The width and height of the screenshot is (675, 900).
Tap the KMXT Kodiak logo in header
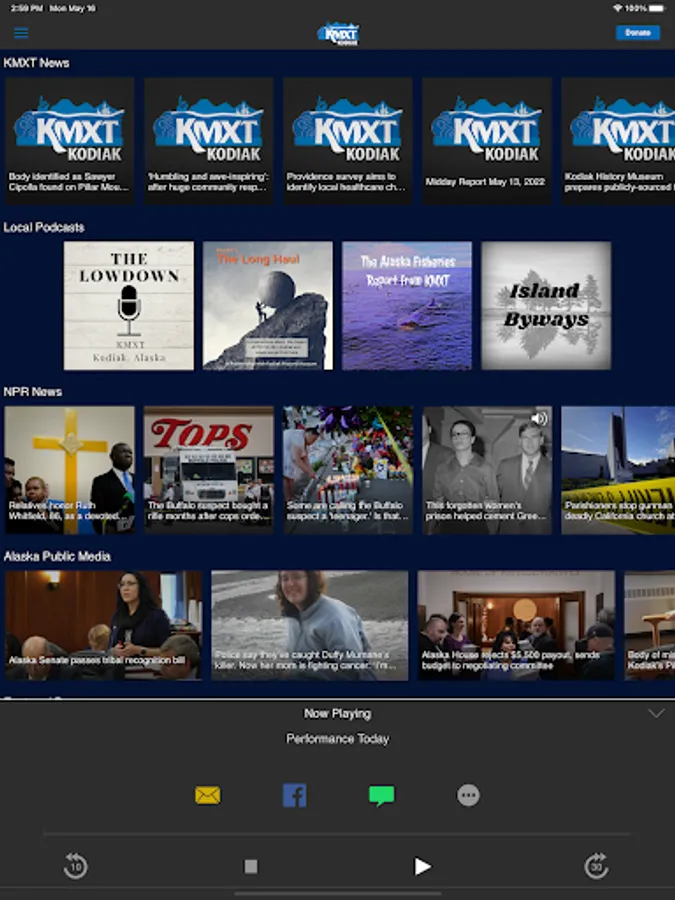coord(338,33)
